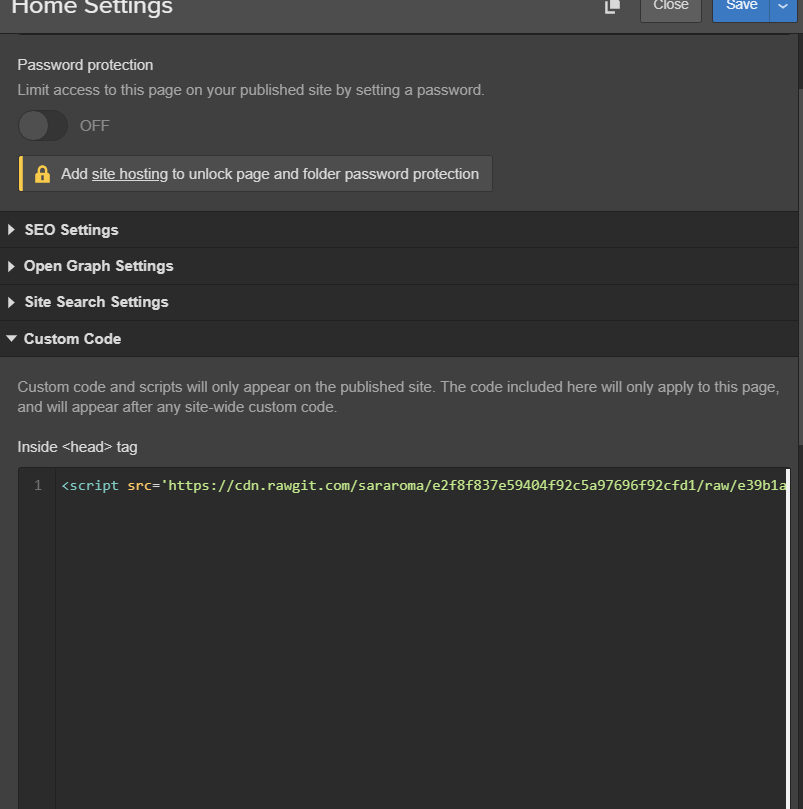
Task: Open the site hosting link
Action: click(x=130, y=174)
